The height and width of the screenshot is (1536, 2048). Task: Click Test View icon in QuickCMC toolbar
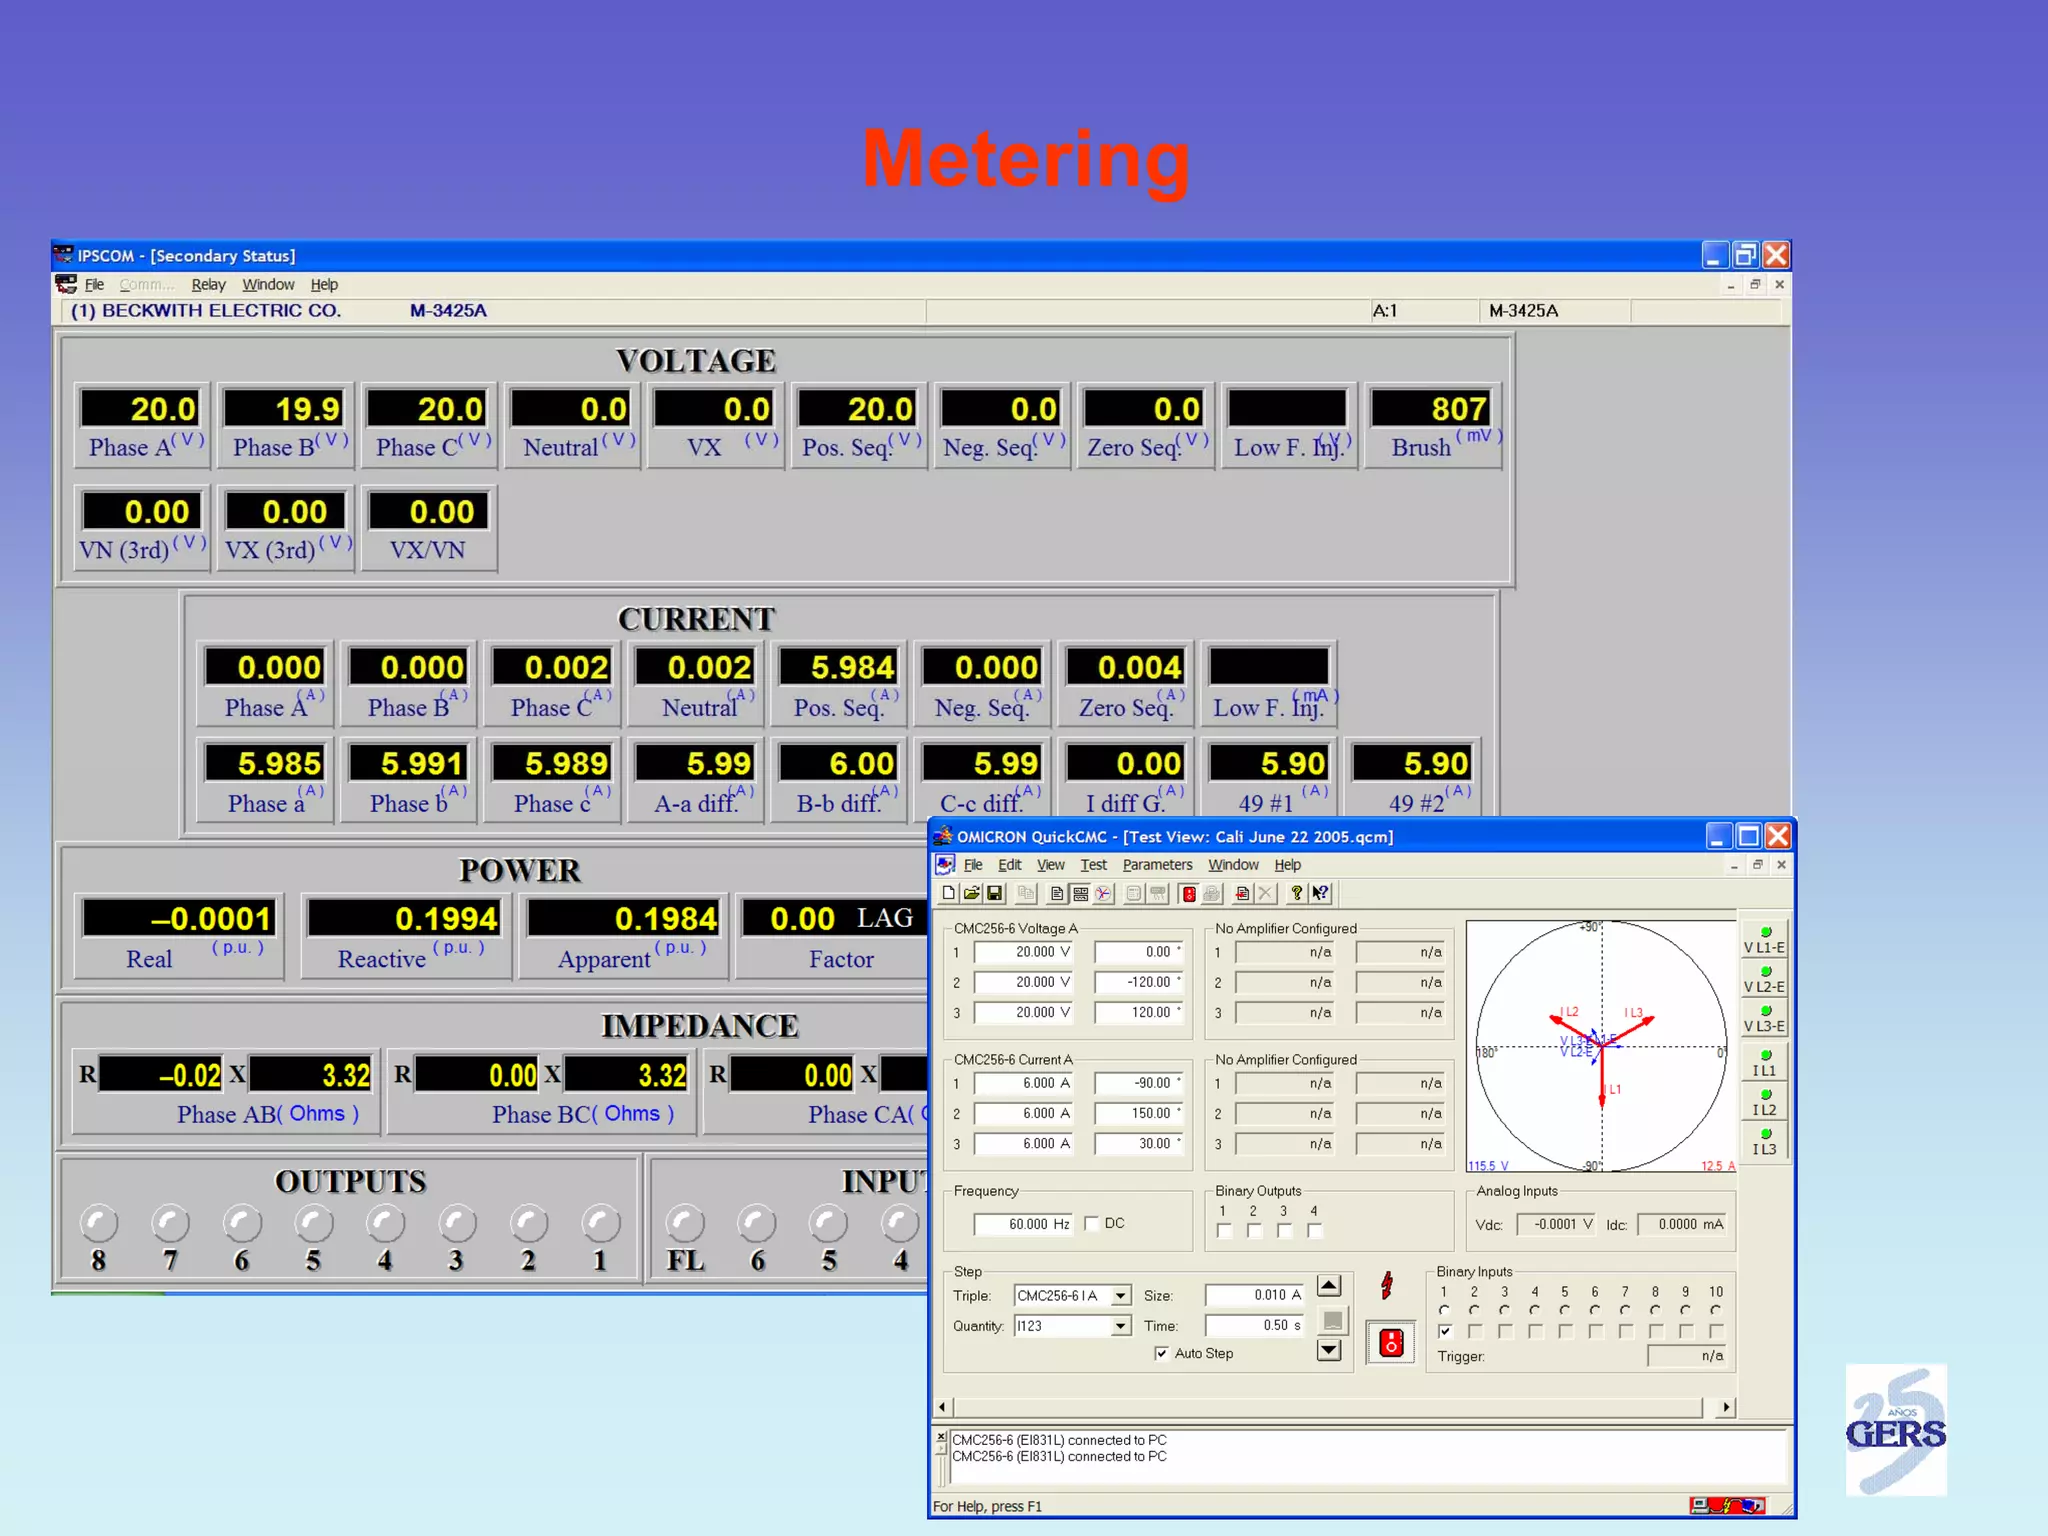pyautogui.click(x=1080, y=894)
